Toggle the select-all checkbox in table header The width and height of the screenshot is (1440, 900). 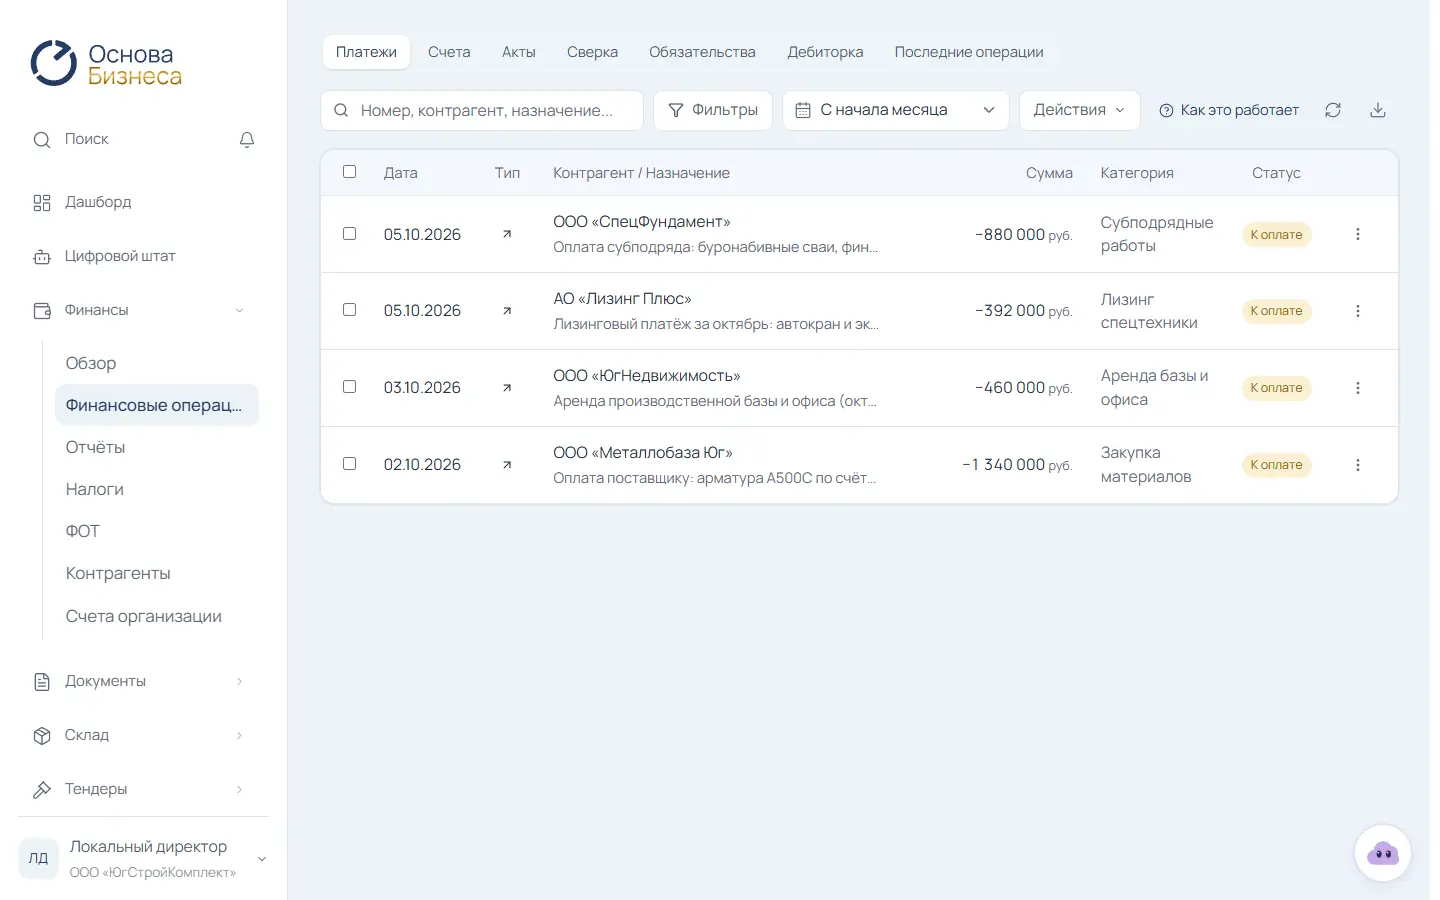(x=350, y=172)
